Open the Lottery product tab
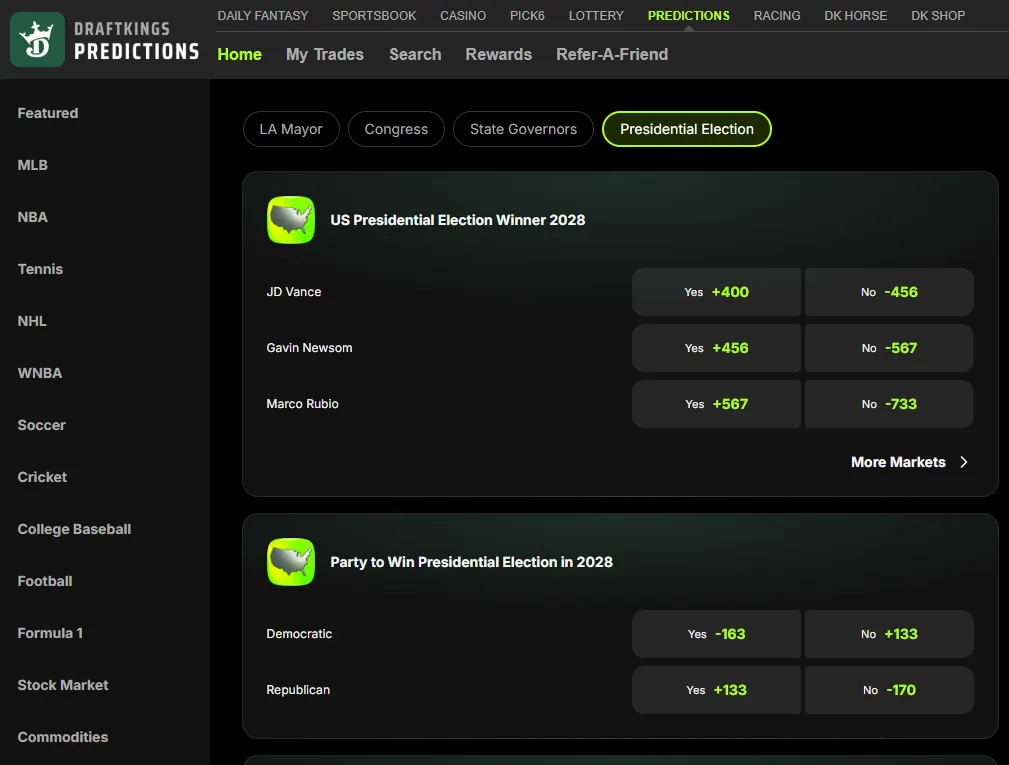This screenshot has height=765, width=1009. click(596, 15)
